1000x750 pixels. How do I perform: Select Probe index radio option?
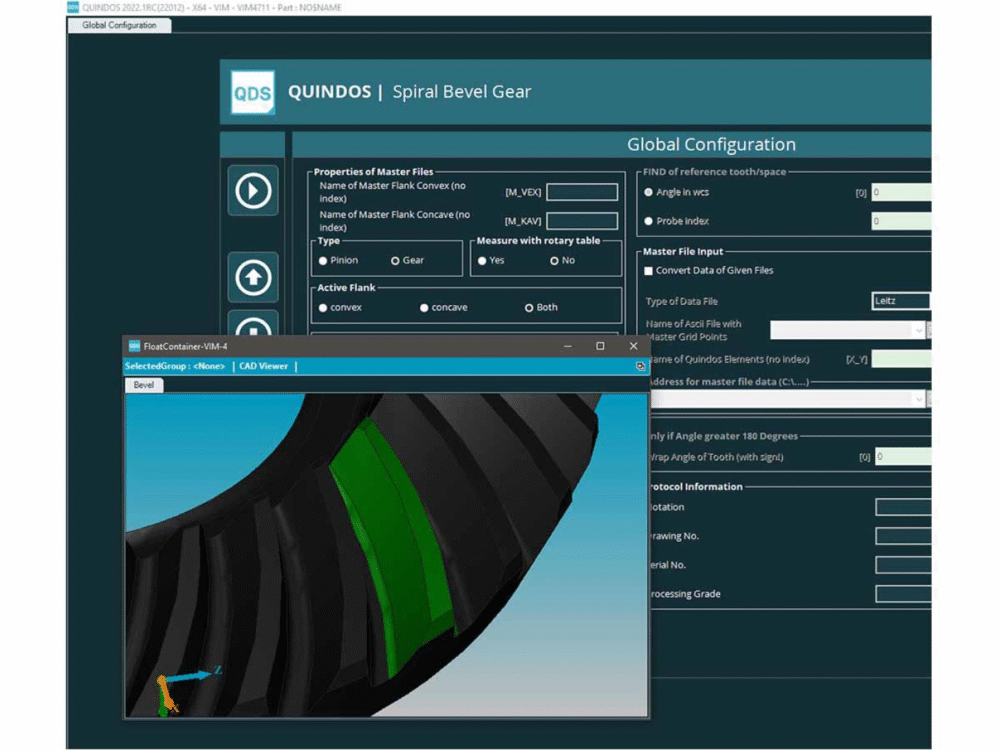(x=649, y=221)
